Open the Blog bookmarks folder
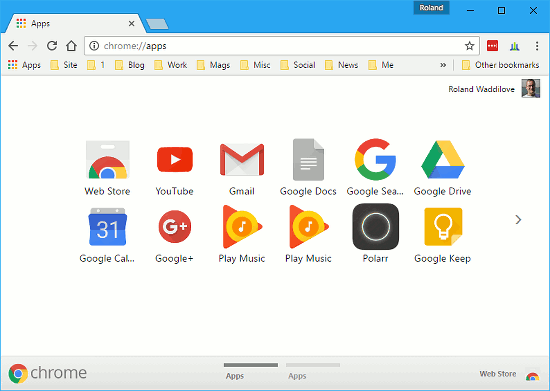Viewport: 550px width, 391px height. pyautogui.click(x=129, y=65)
